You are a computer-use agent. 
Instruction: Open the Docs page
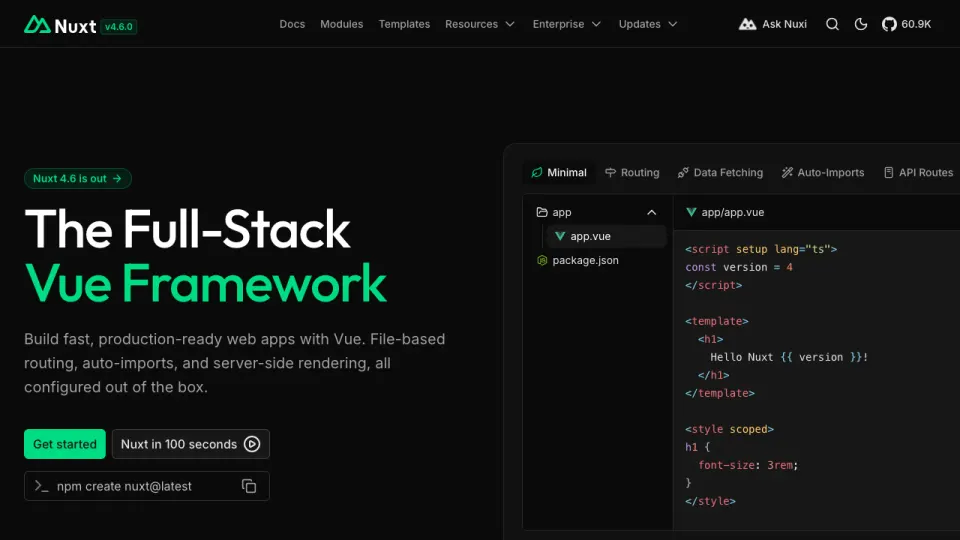click(x=292, y=24)
